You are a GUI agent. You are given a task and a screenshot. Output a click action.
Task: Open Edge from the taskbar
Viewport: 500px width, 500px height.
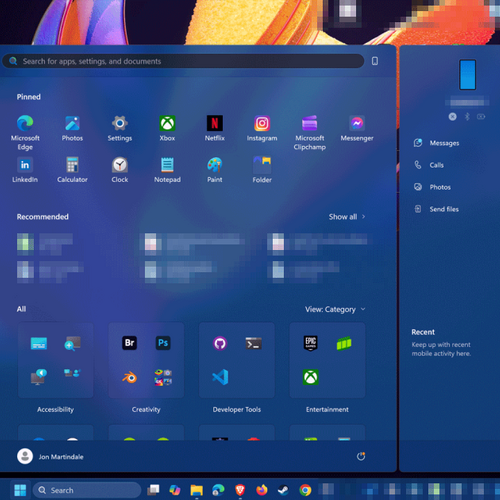coord(218,490)
